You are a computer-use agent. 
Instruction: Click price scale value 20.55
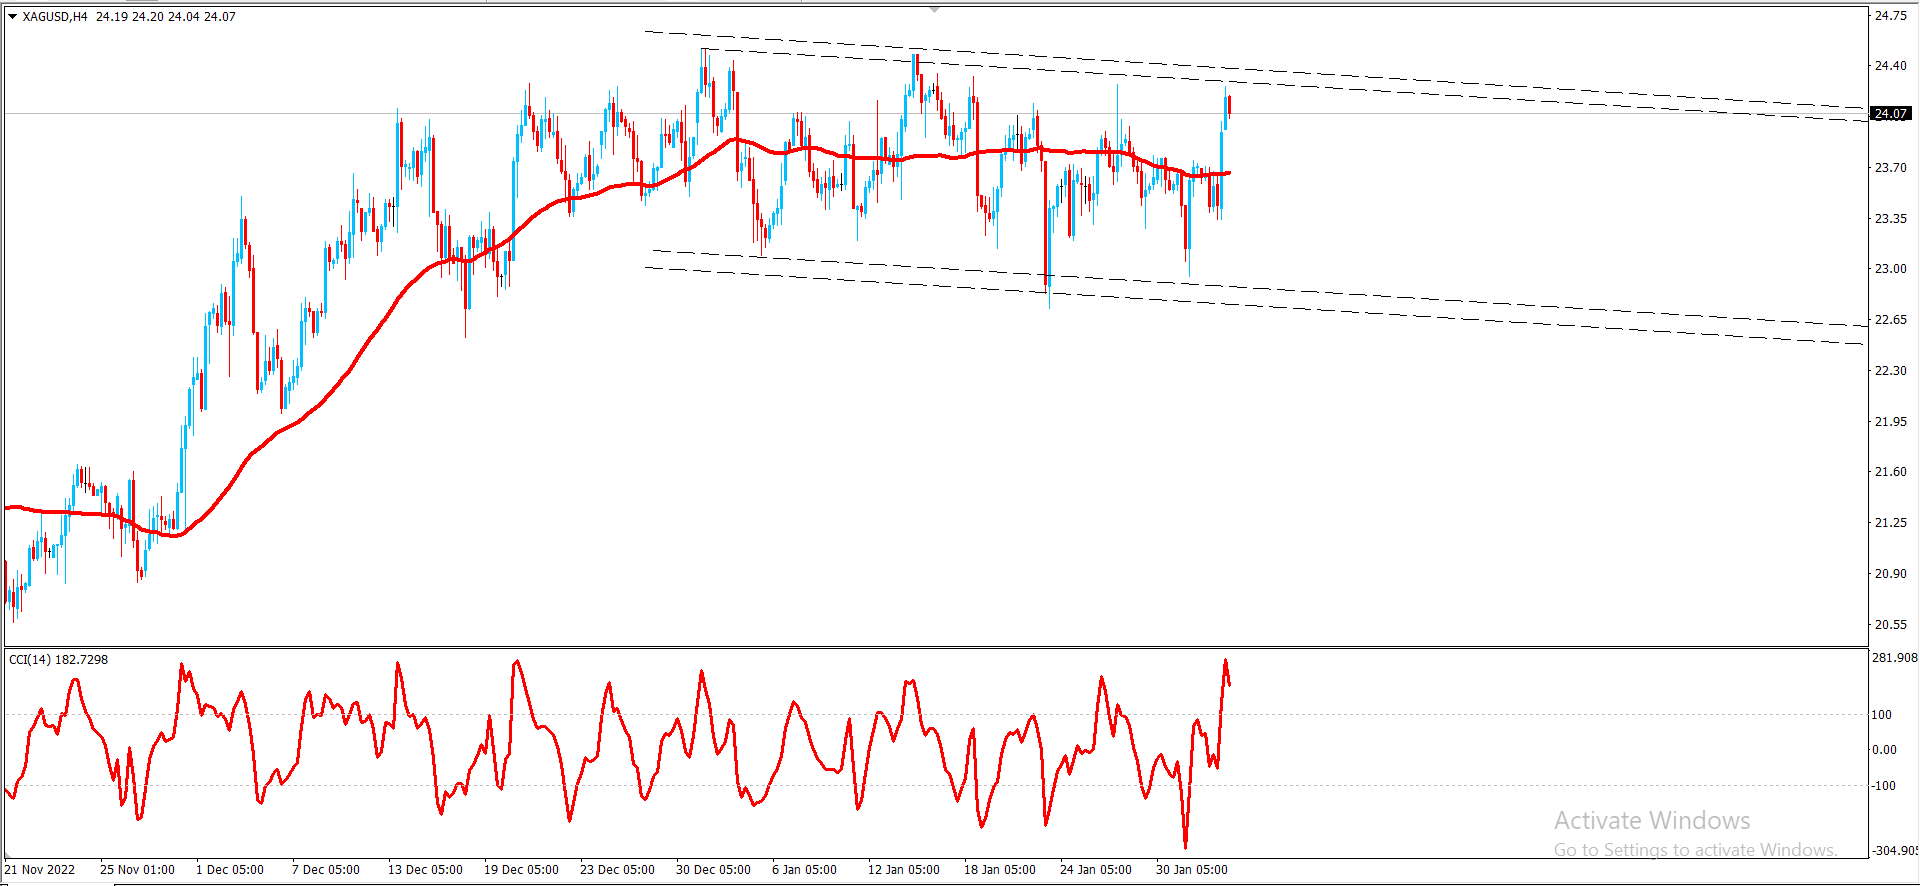pos(1890,625)
